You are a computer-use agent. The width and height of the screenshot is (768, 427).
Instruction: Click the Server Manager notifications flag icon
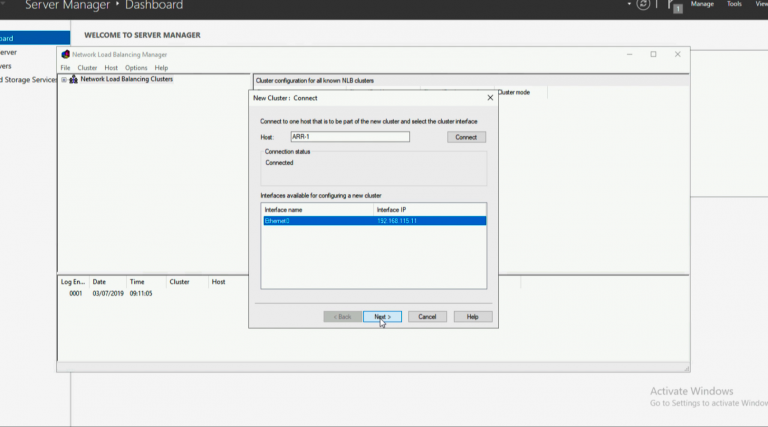pyautogui.click(x=675, y=6)
